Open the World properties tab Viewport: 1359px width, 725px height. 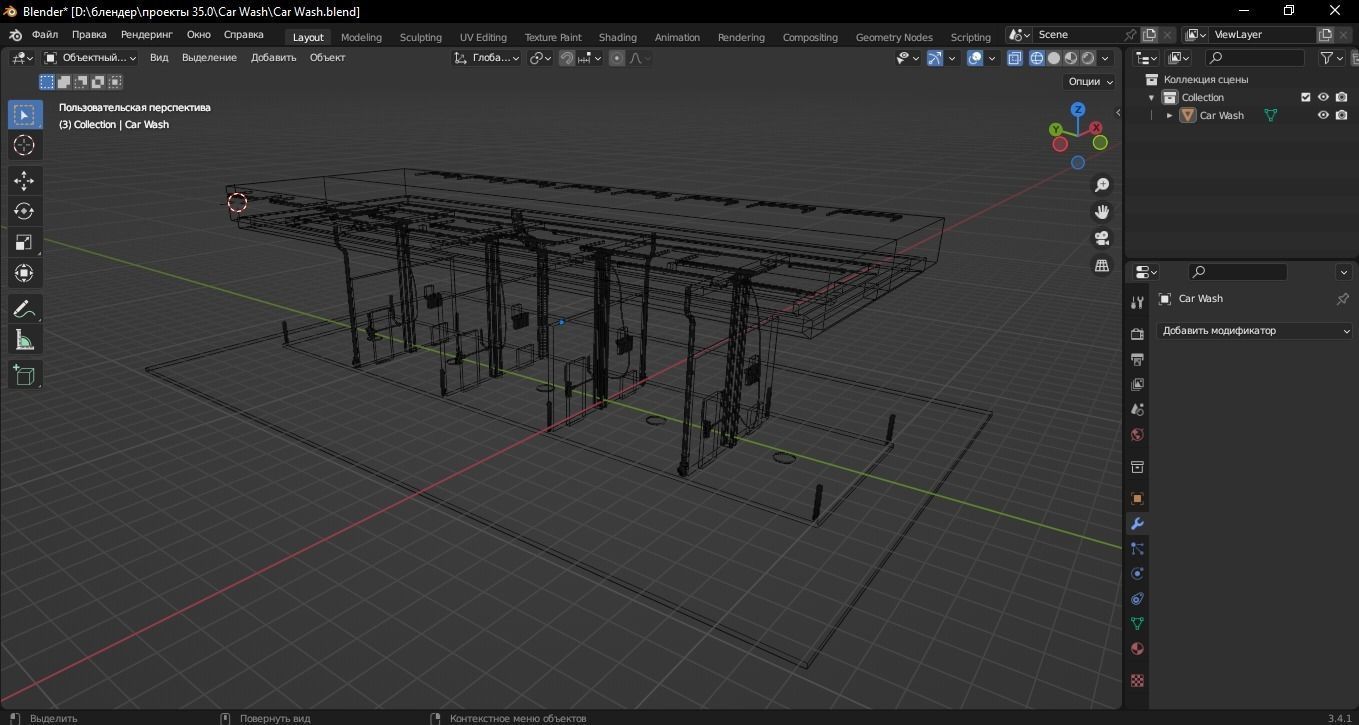[x=1137, y=434]
